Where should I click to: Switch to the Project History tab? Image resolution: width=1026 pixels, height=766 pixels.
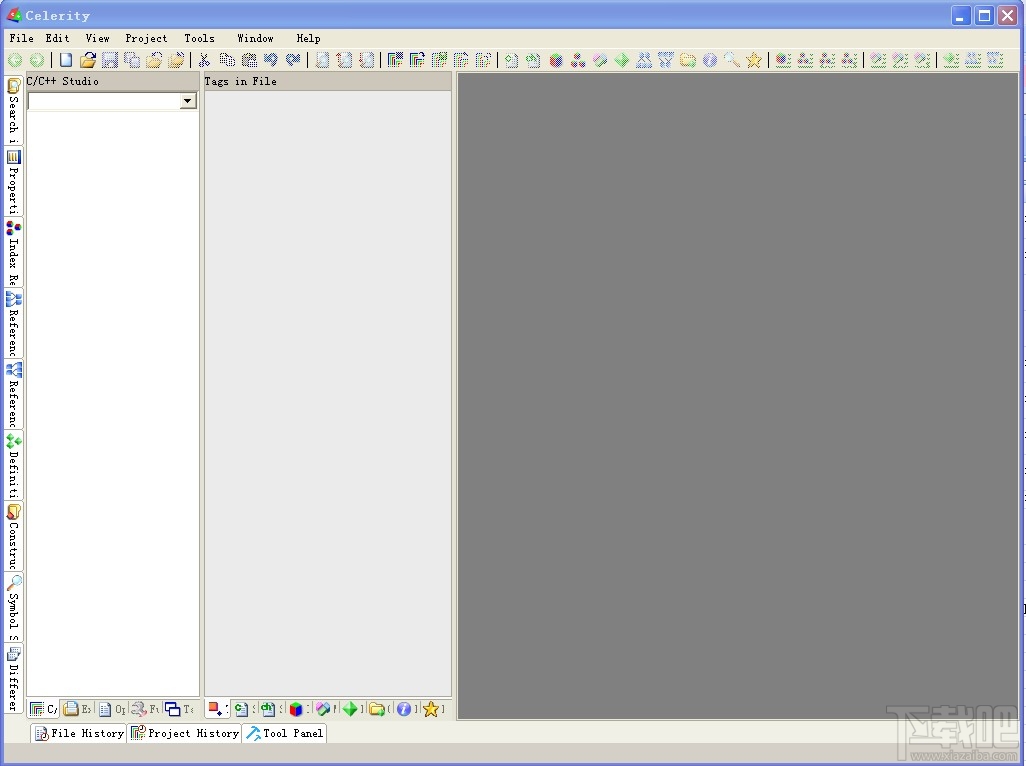[x=185, y=733]
